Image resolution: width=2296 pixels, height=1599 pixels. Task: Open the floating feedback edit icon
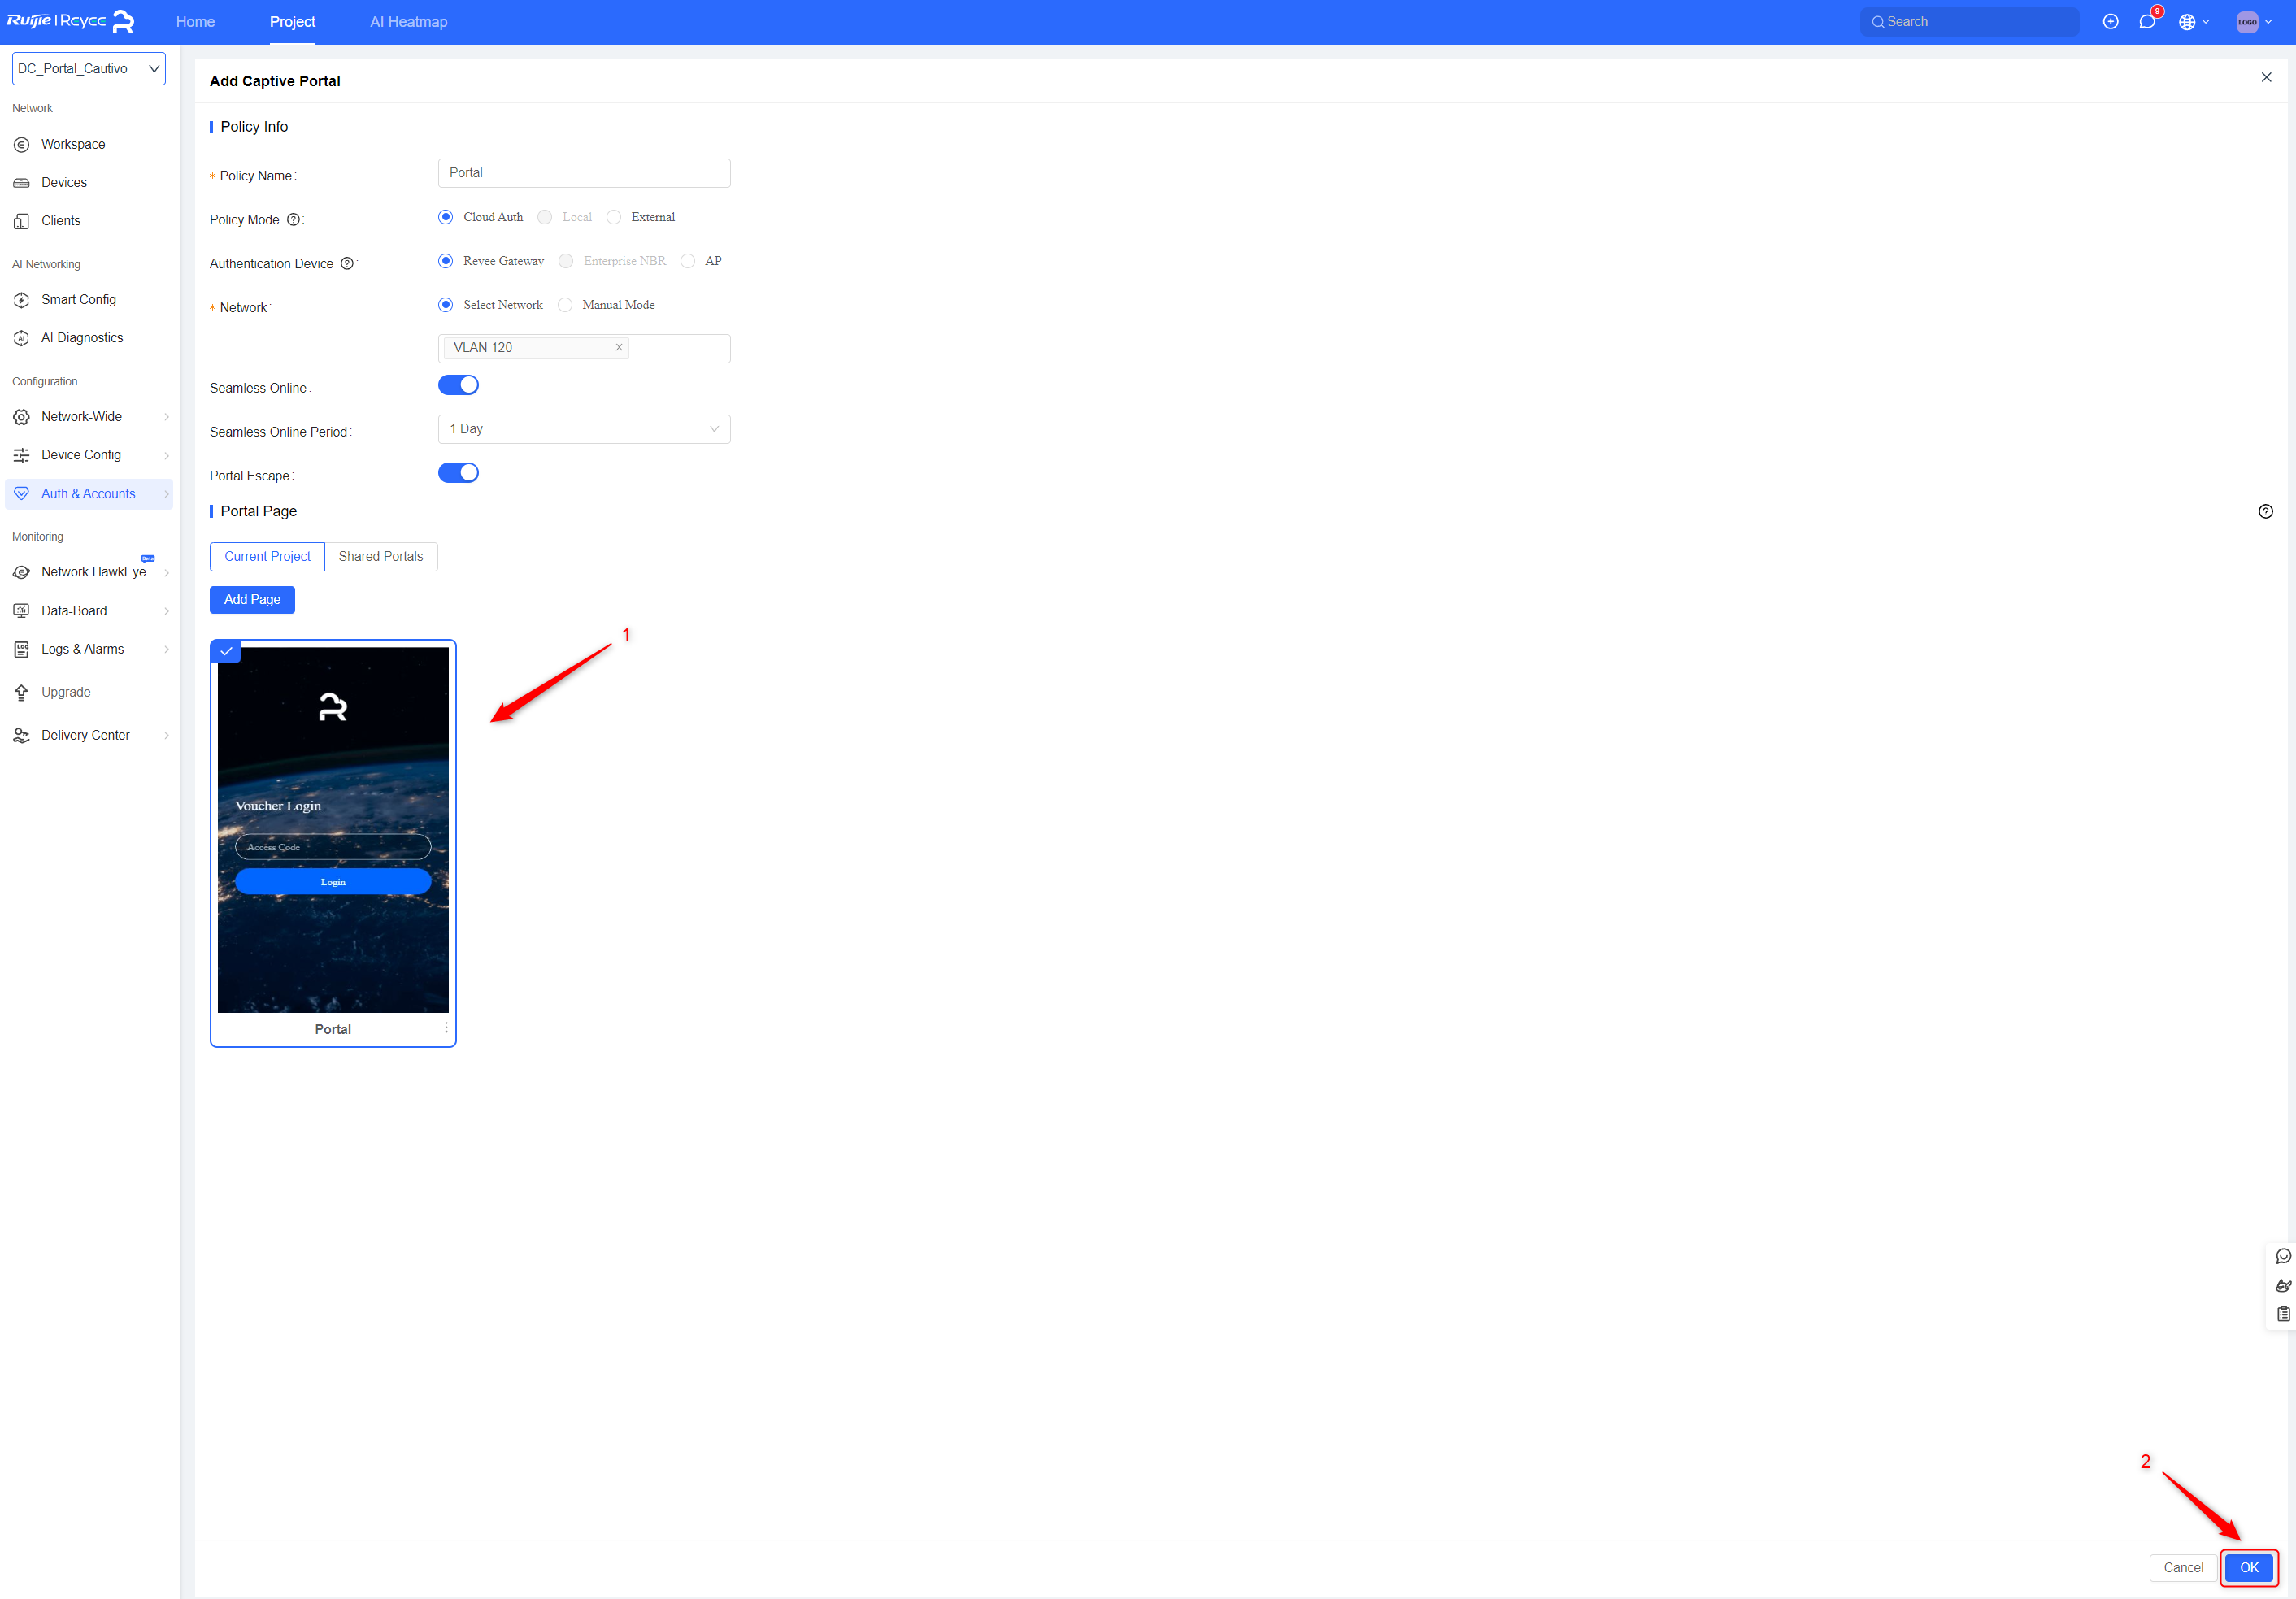pos(2283,1285)
